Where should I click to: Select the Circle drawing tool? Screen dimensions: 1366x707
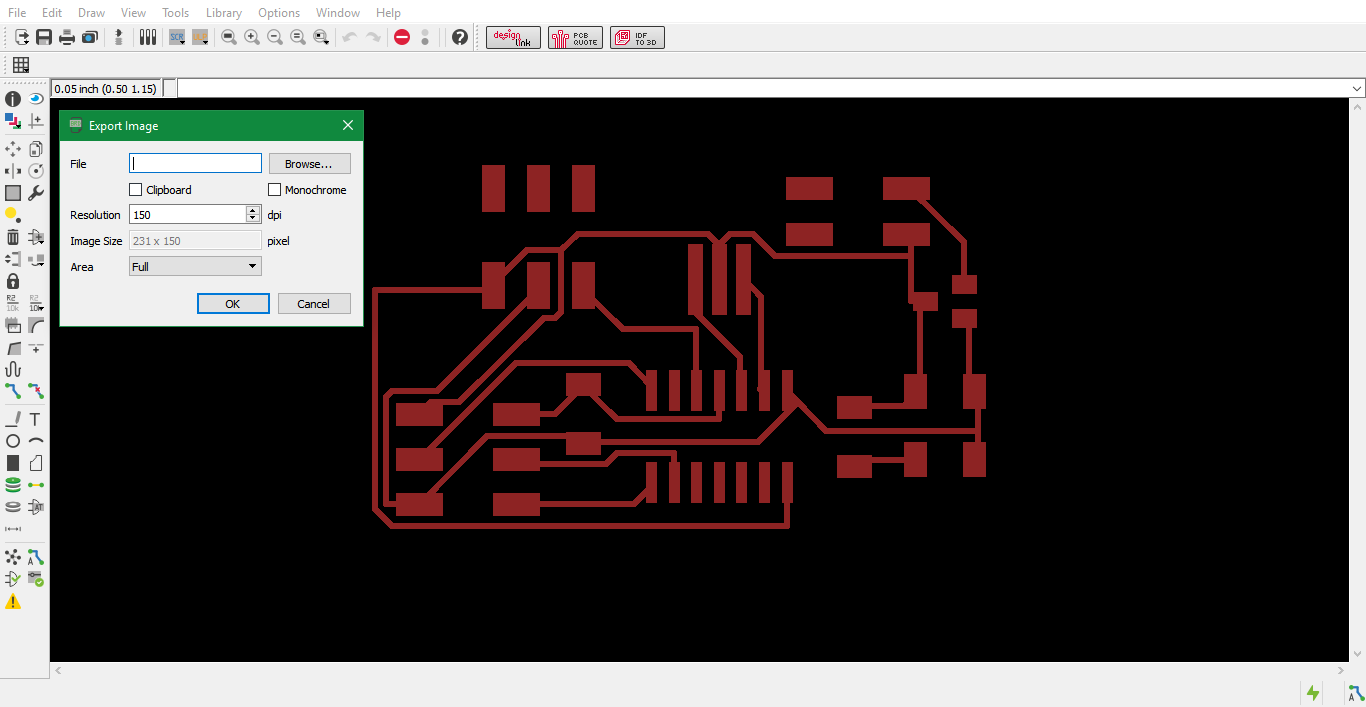(x=13, y=441)
